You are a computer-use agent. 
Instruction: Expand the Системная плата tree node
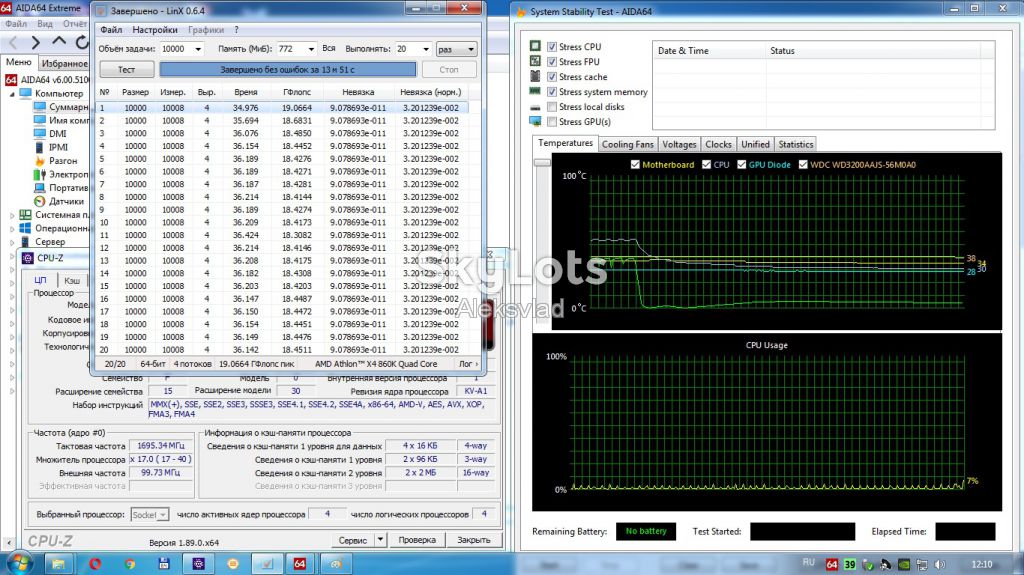point(12,215)
